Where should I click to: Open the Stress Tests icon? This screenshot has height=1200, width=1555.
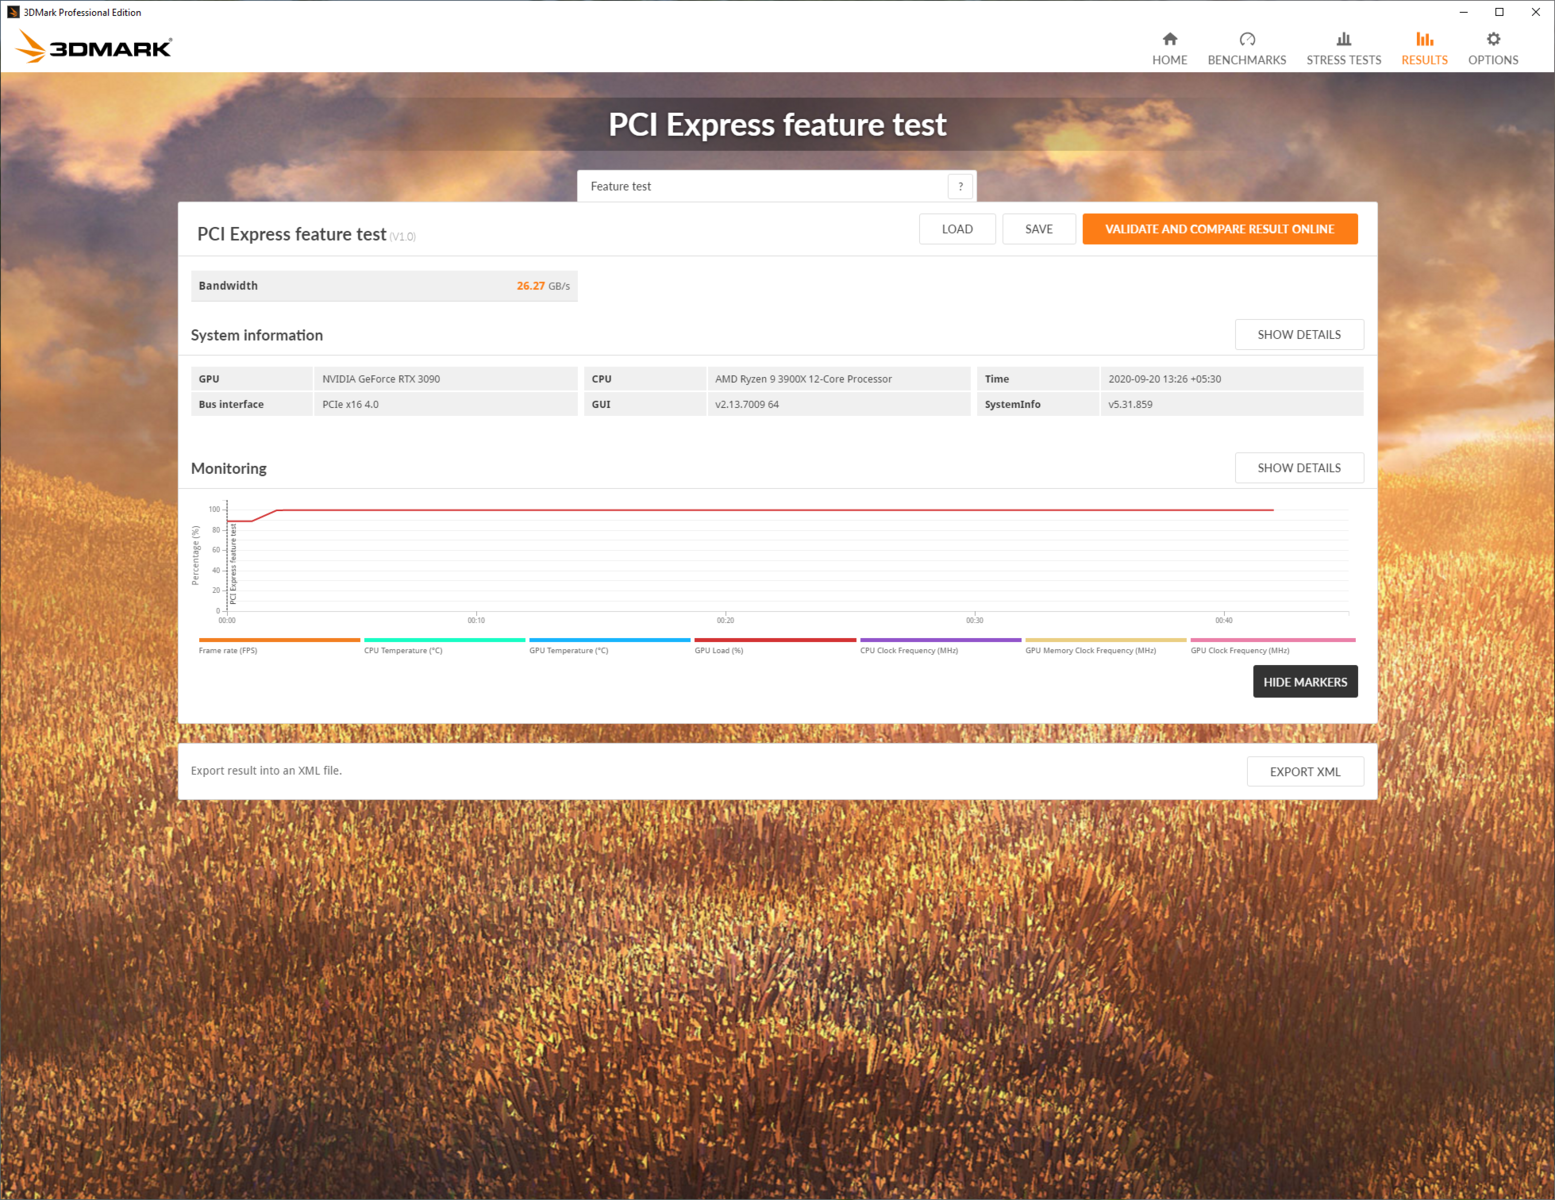click(1344, 39)
